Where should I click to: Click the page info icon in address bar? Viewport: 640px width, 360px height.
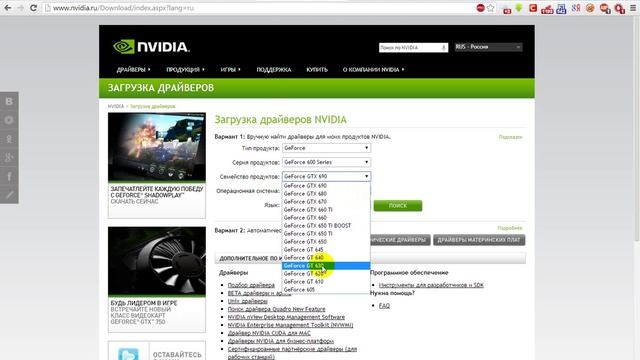pyautogui.click(x=48, y=8)
